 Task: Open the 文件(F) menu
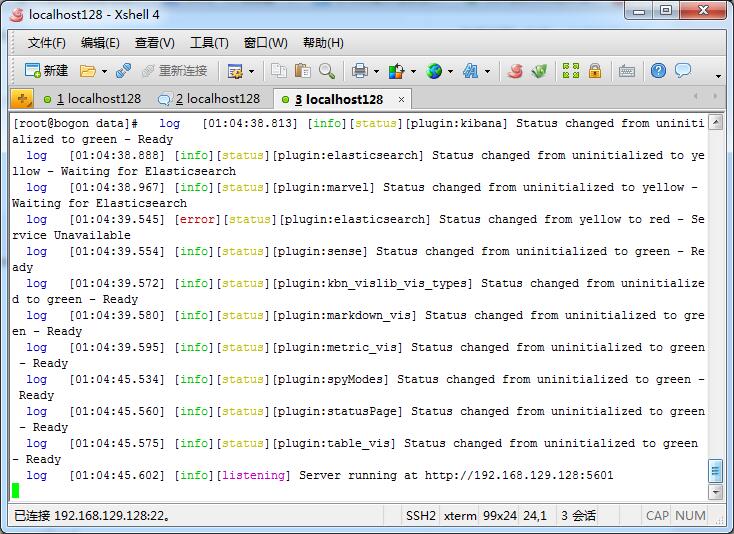[x=46, y=43]
